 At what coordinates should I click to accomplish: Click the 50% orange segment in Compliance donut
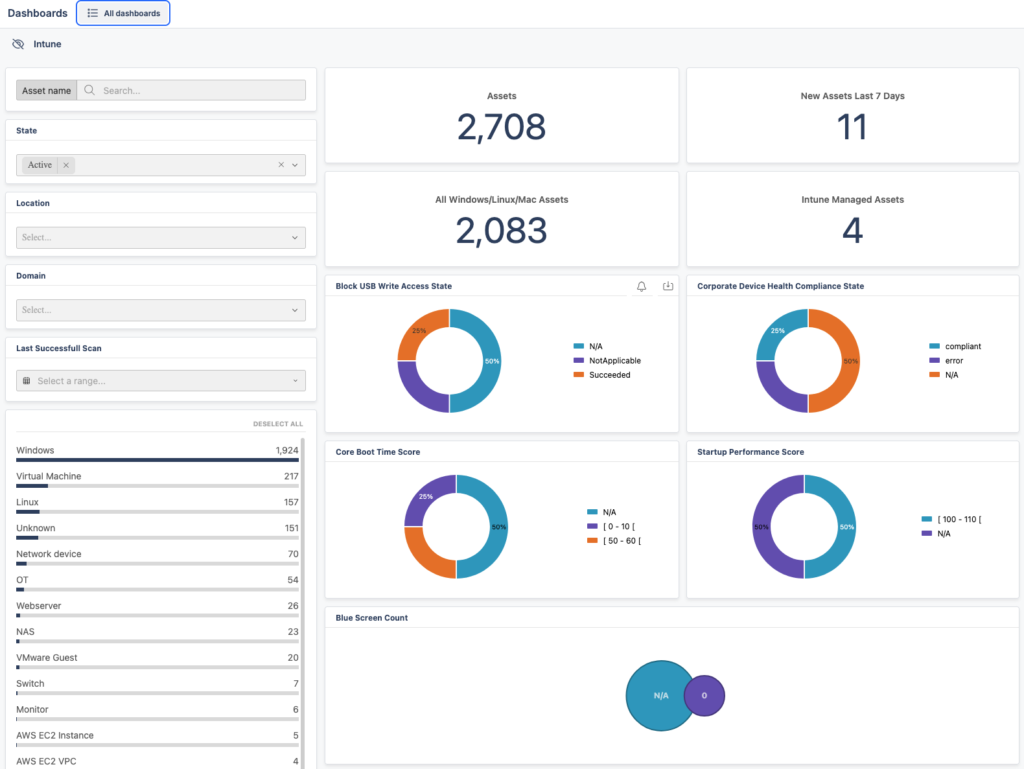[850, 361]
